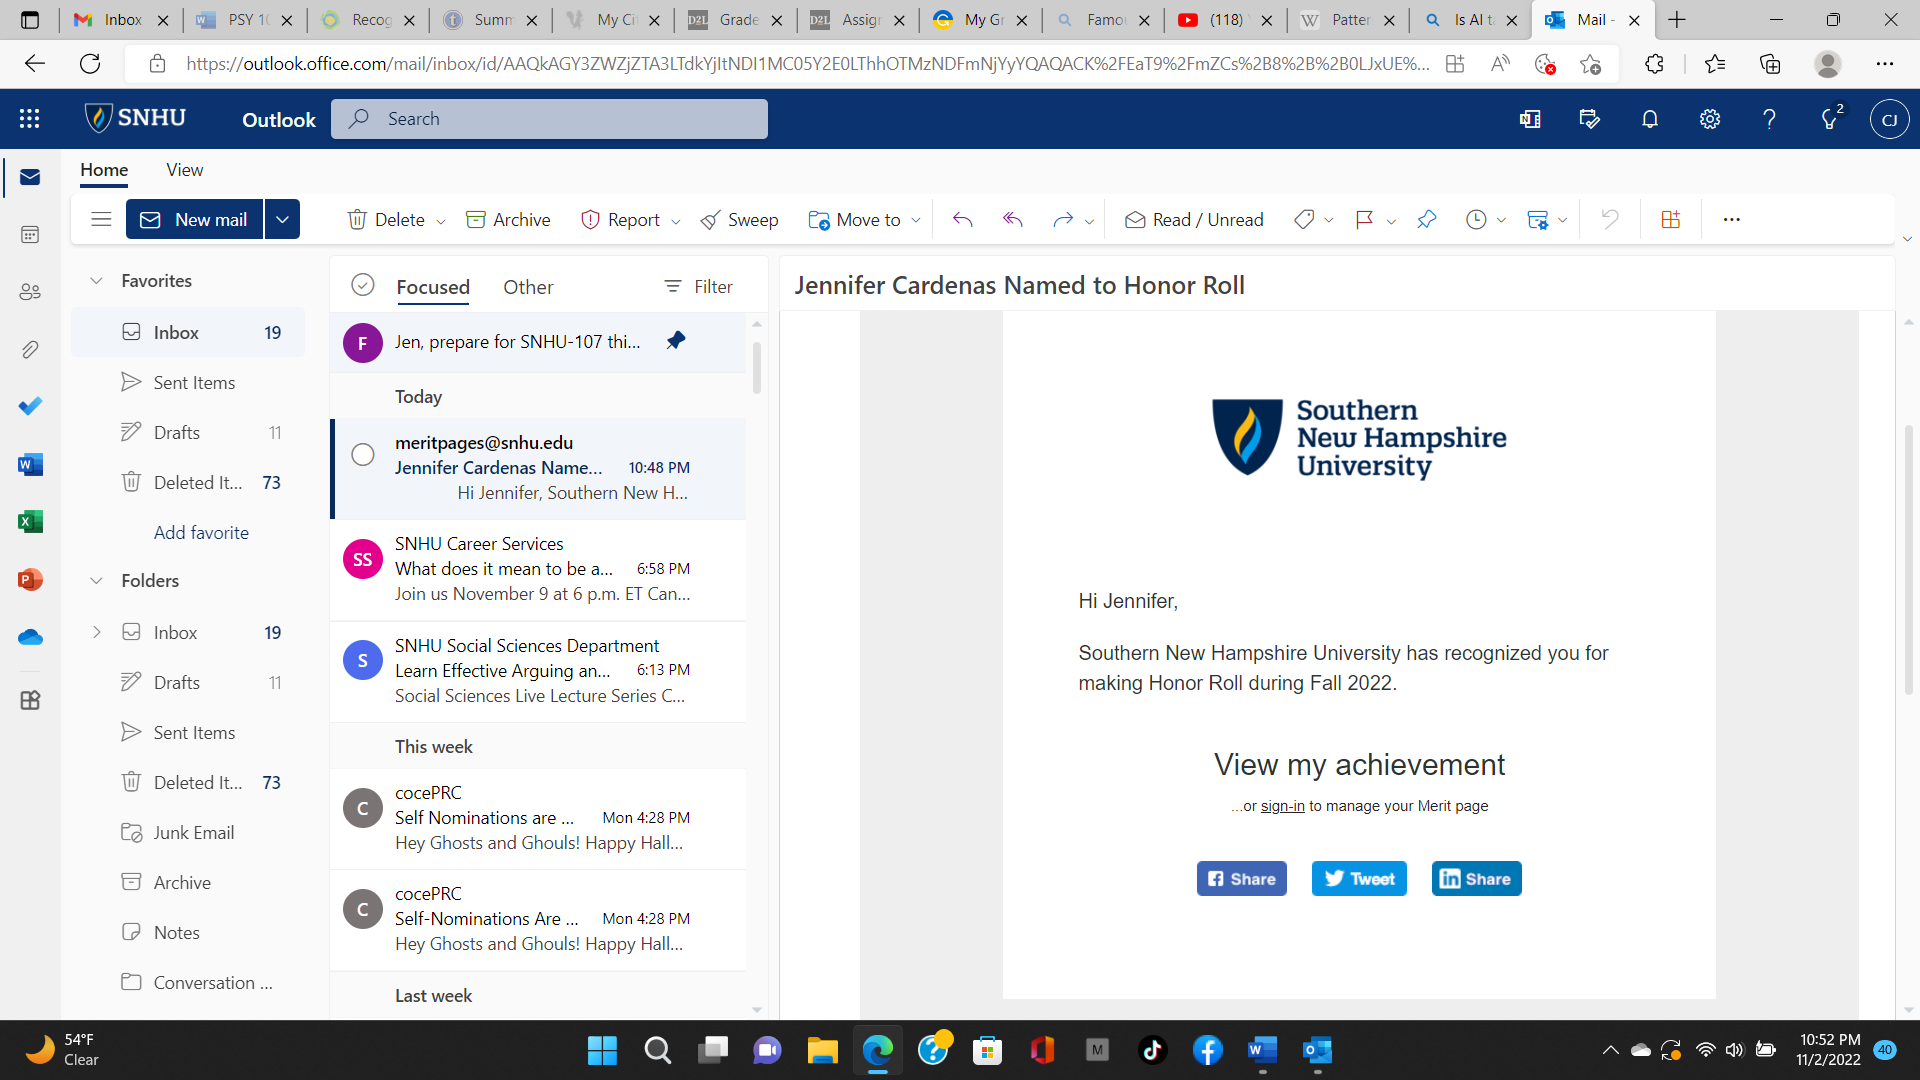This screenshot has height=1080, width=1920.
Task: Click the Search mail input field
Action: pyautogui.click(x=560, y=119)
